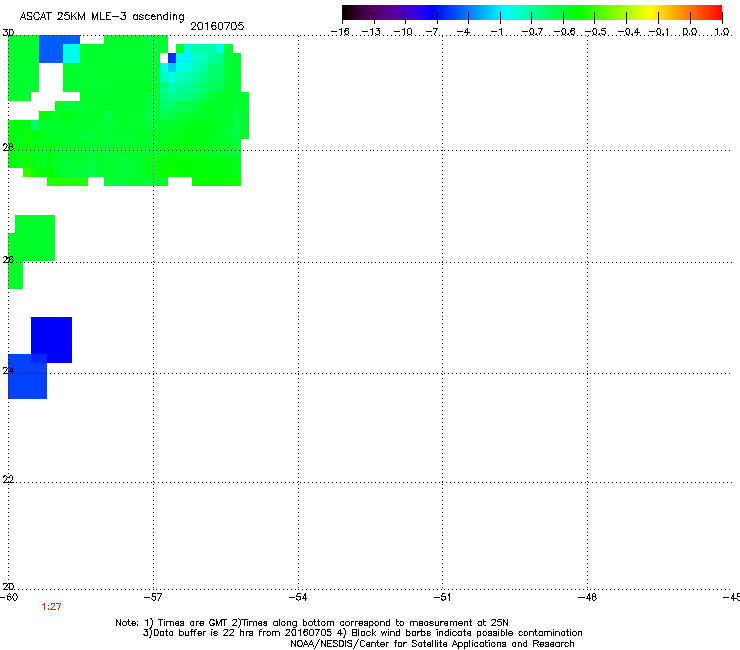Click the longitude label "-51"

(x=442, y=597)
